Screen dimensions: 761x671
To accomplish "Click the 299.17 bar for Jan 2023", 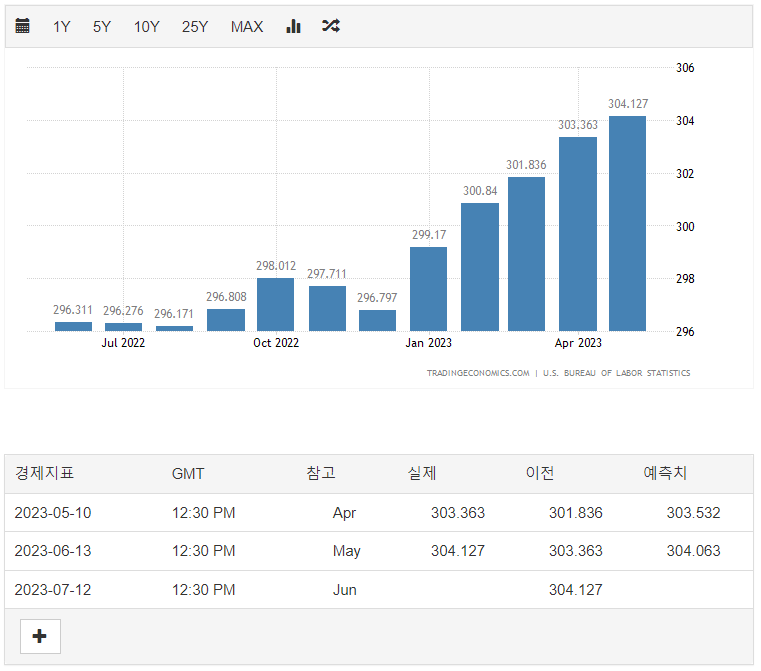I will tap(429, 289).
